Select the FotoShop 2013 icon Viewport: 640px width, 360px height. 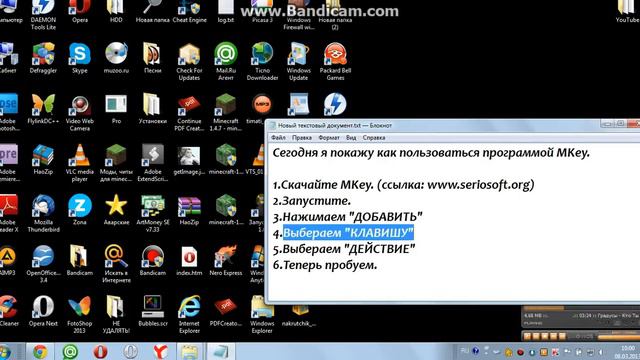pyautogui.click(x=80, y=314)
